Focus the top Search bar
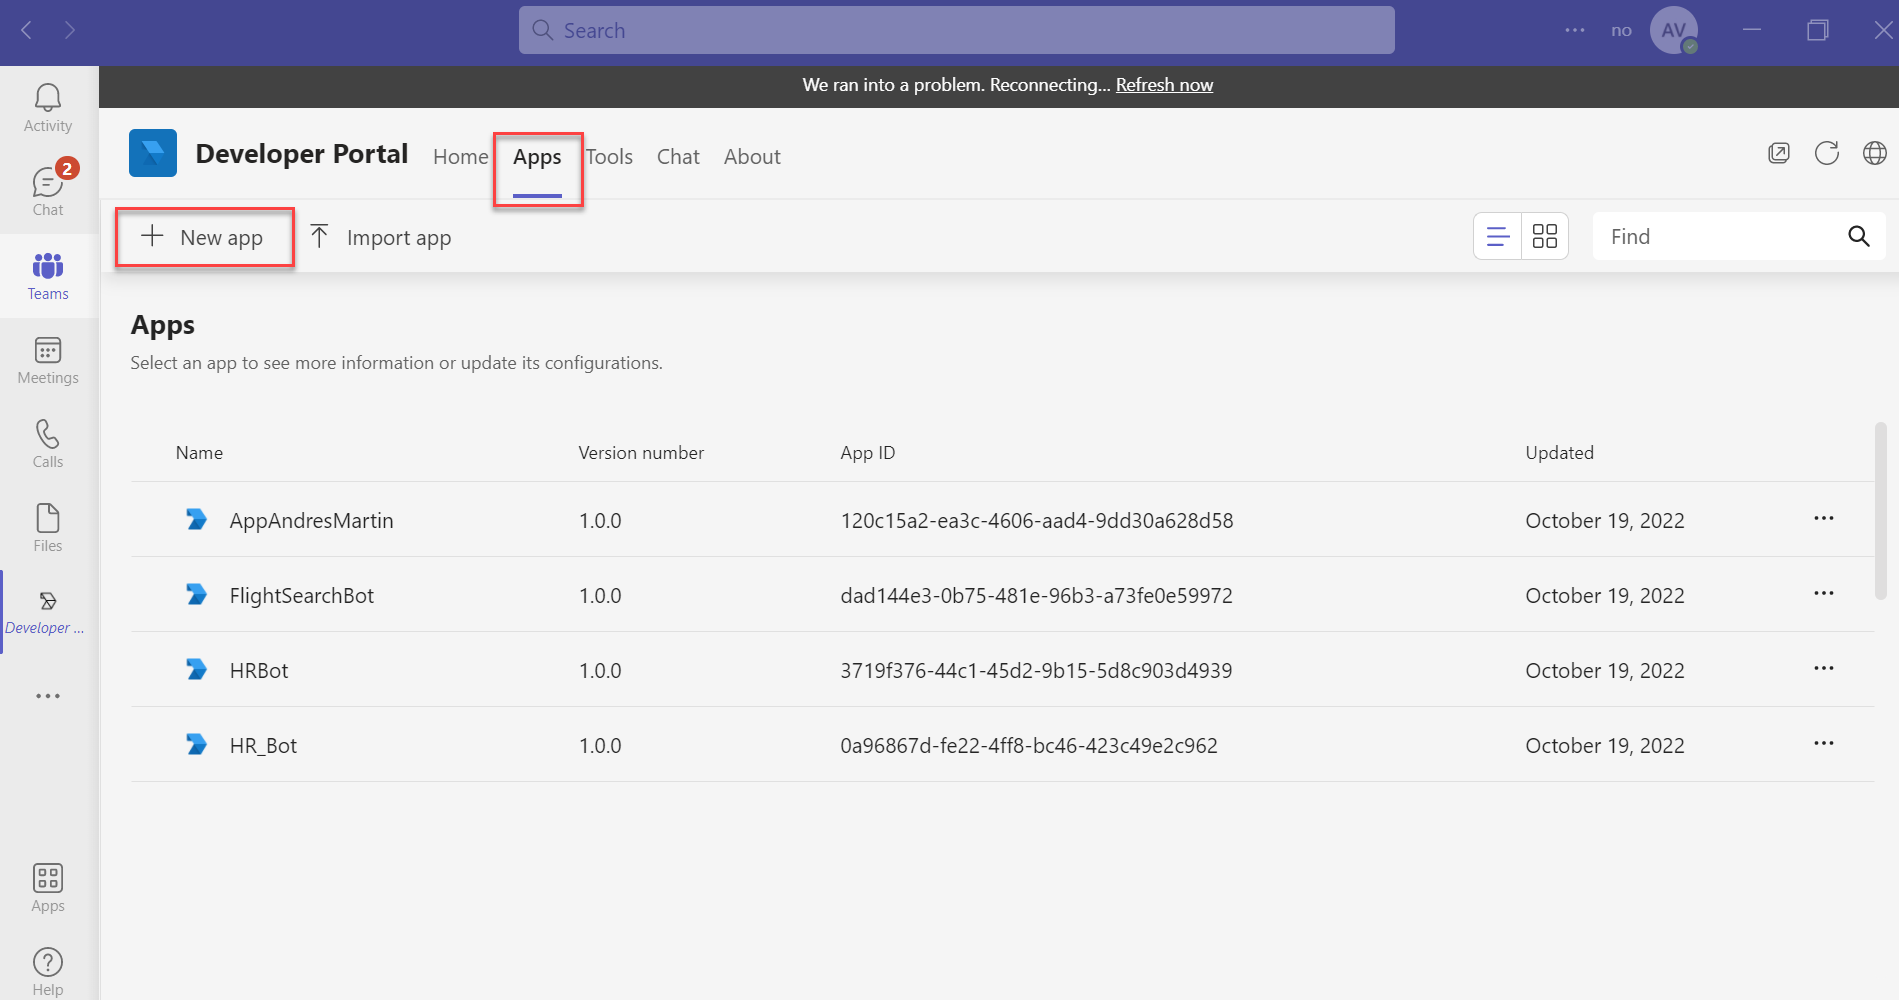Viewport: 1899px width, 1000px height. [x=956, y=30]
